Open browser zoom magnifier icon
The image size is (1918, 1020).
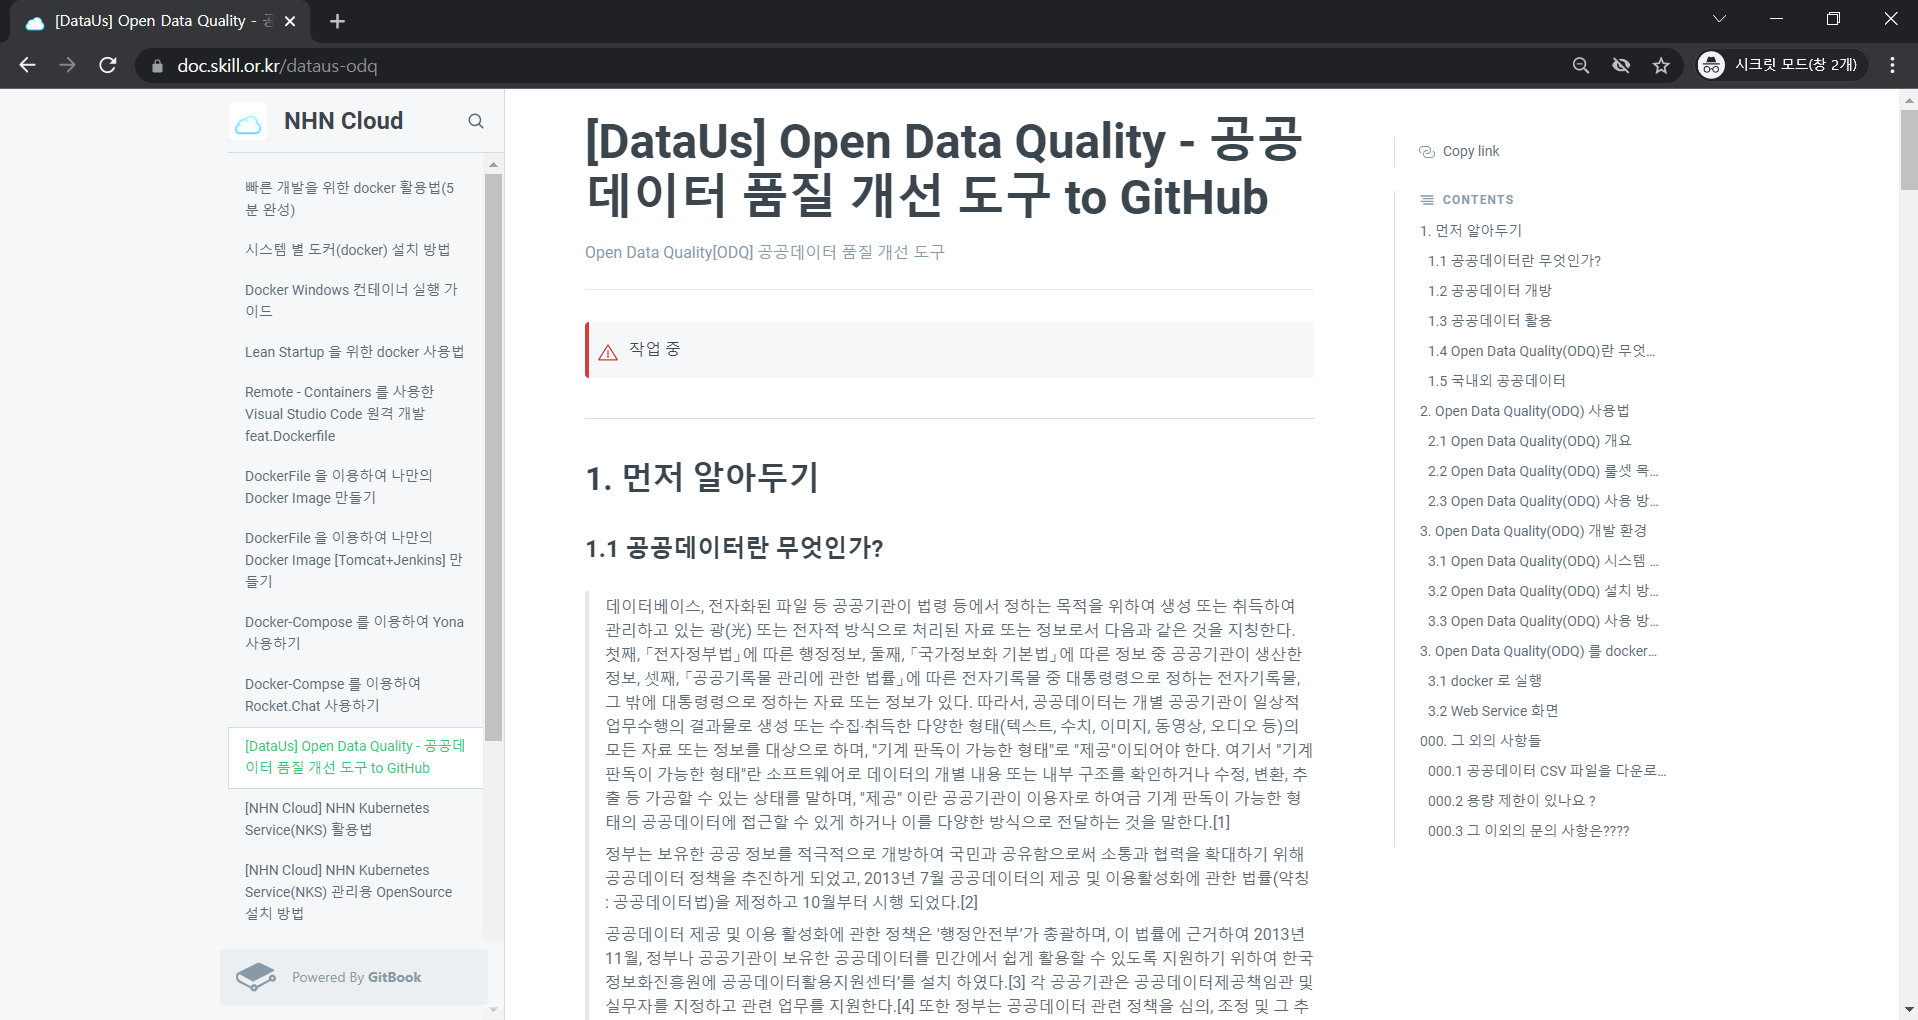[1581, 65]
